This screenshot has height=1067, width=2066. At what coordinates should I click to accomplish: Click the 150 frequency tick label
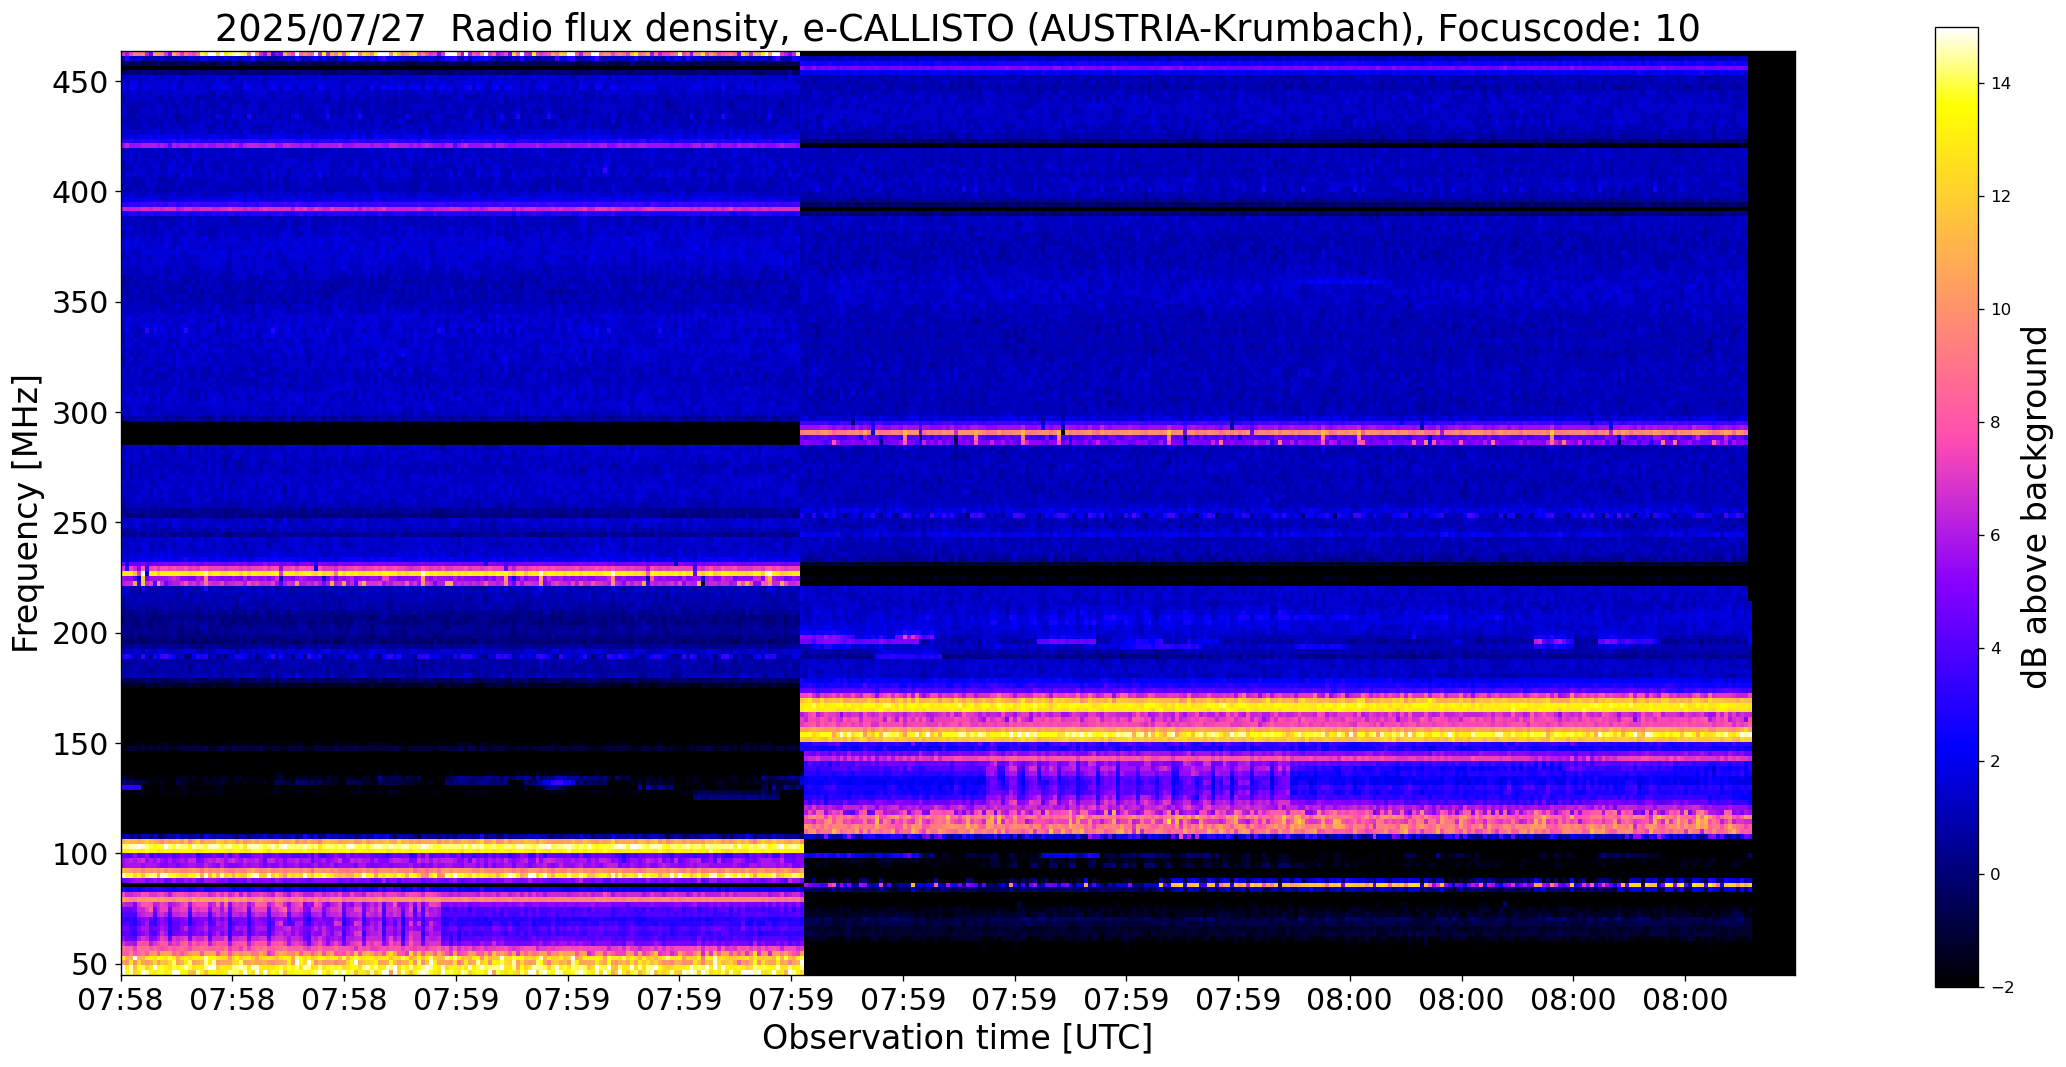pos(83,744)
